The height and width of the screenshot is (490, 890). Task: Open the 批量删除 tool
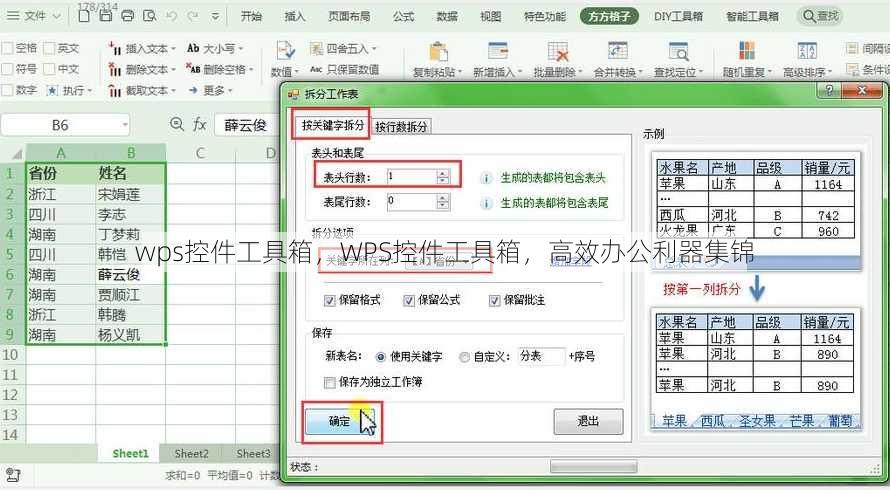pos(558,59)
